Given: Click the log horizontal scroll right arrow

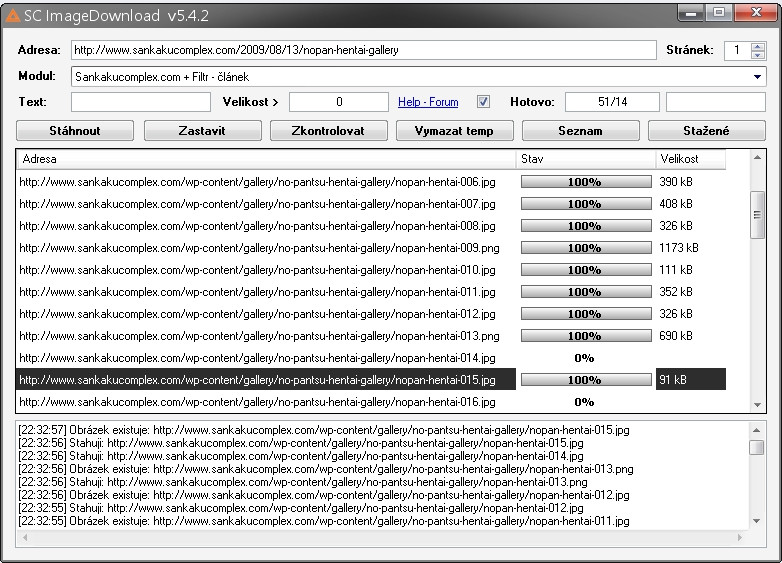Looking at the screenshot, I should [x=740, y=538].
